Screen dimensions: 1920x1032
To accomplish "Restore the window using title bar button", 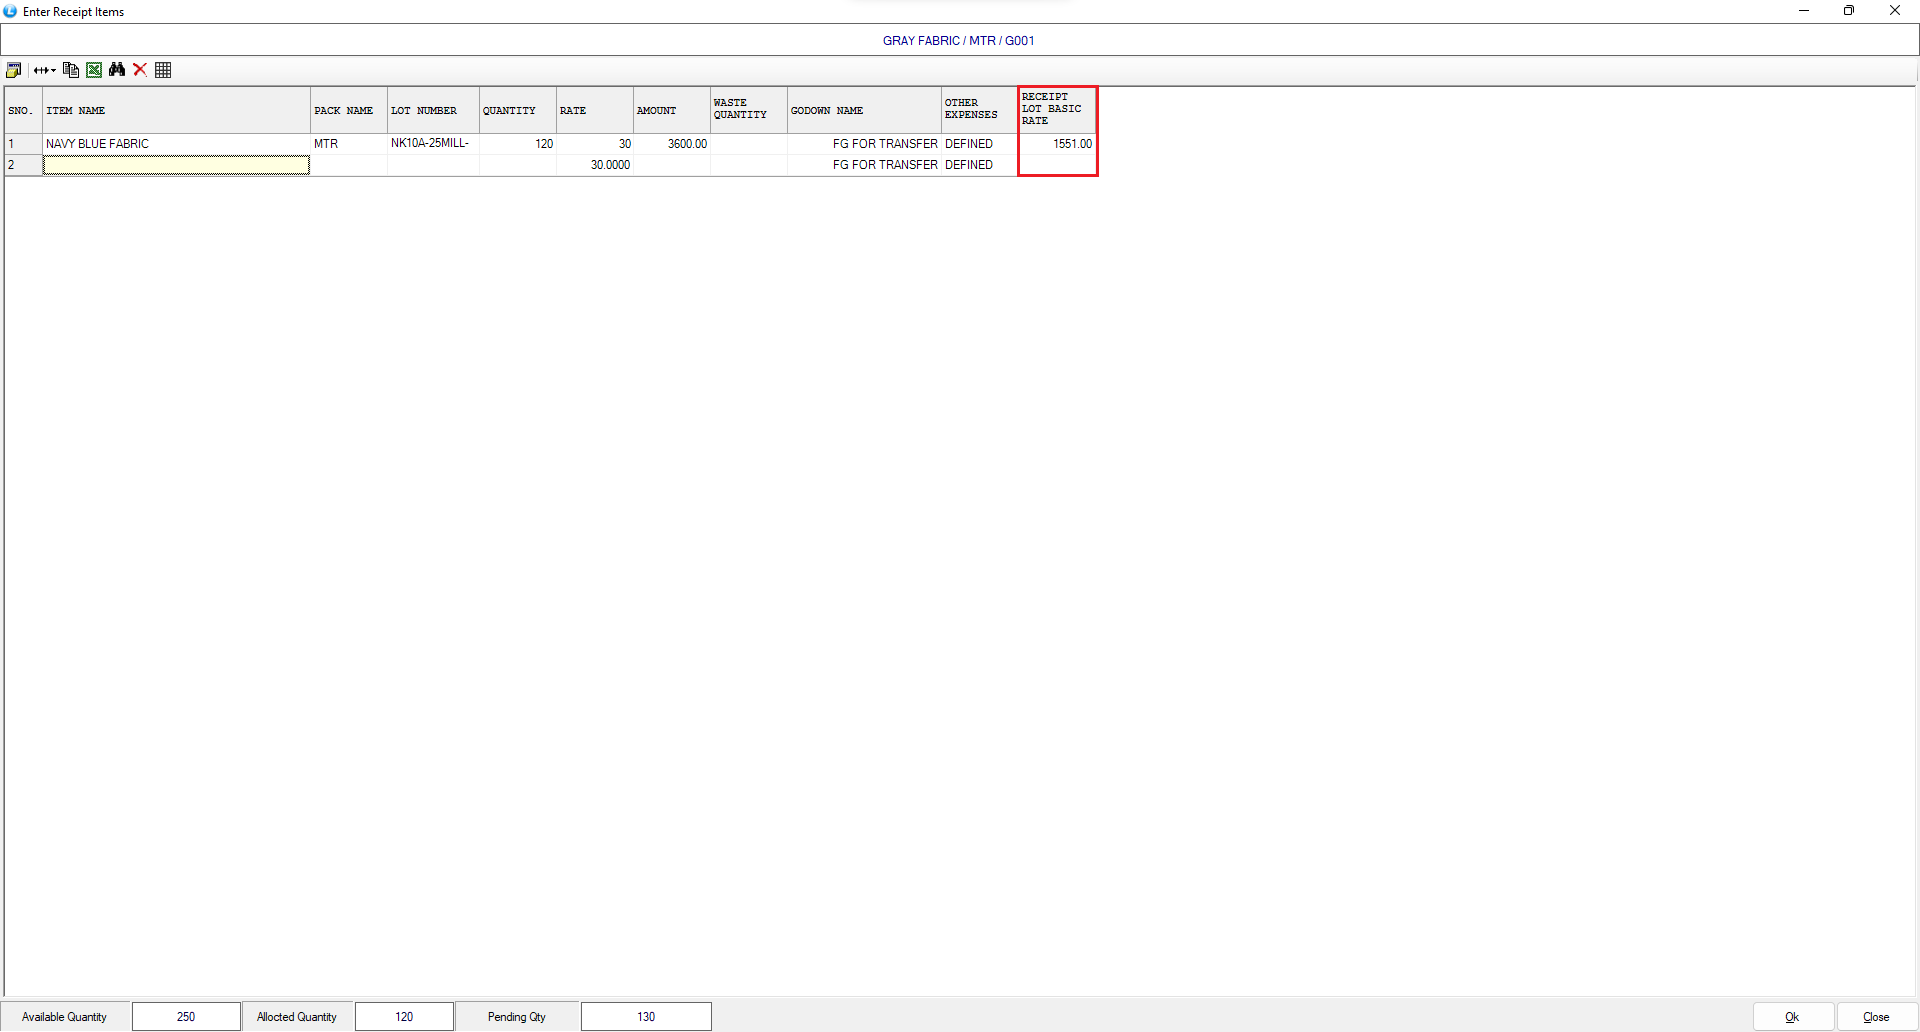I will (x=1848, y=11).
